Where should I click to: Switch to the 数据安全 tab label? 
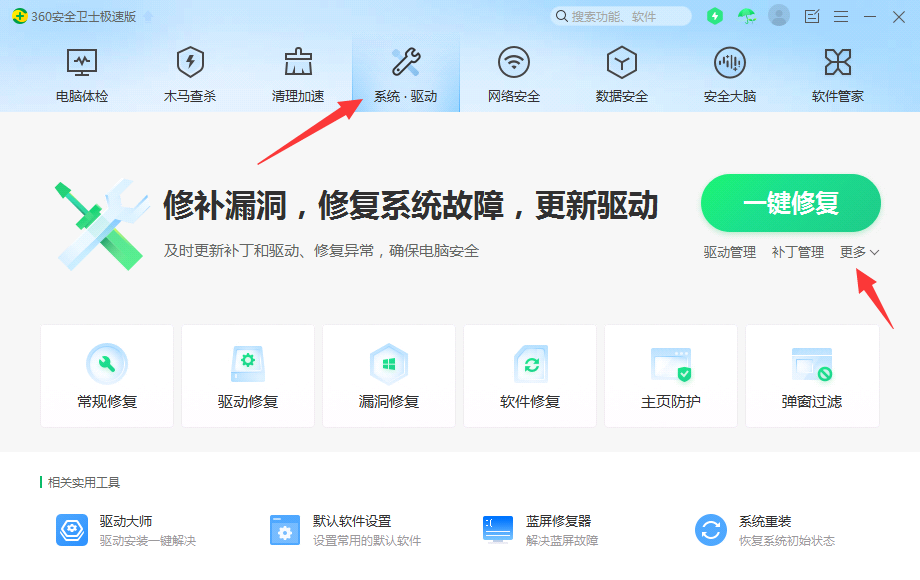point(622,96)
